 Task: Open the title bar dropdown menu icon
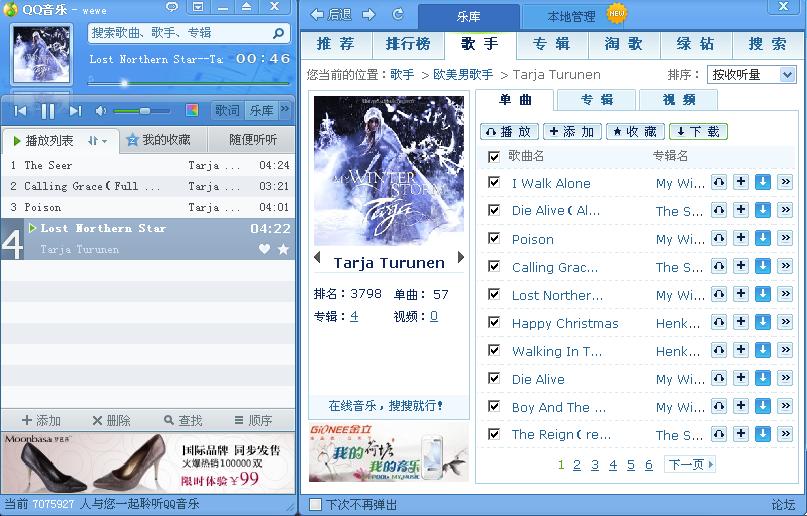coord(198,7)
